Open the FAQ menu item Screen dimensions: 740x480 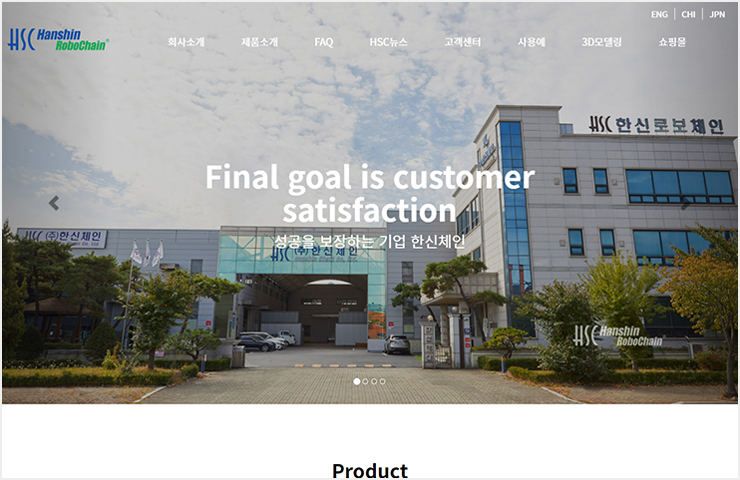coord(324,42)
